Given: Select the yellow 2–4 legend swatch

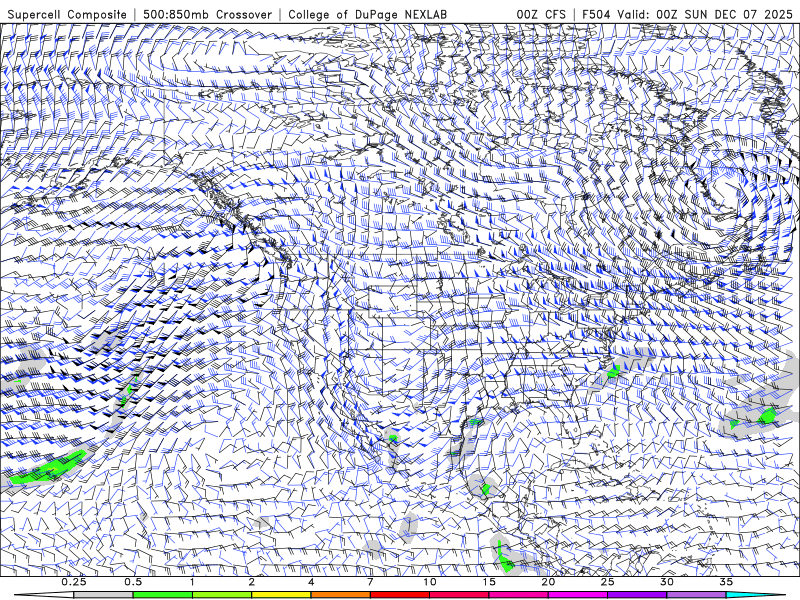Looking at the screenshot, I should click(281, 595).
